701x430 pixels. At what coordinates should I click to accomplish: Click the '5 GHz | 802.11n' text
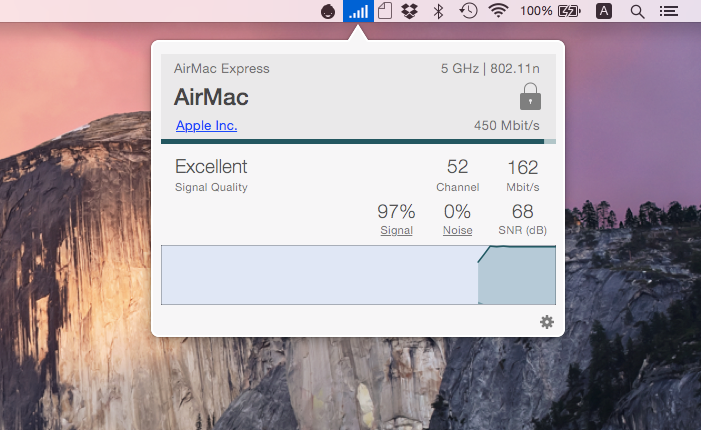point(490,68)
